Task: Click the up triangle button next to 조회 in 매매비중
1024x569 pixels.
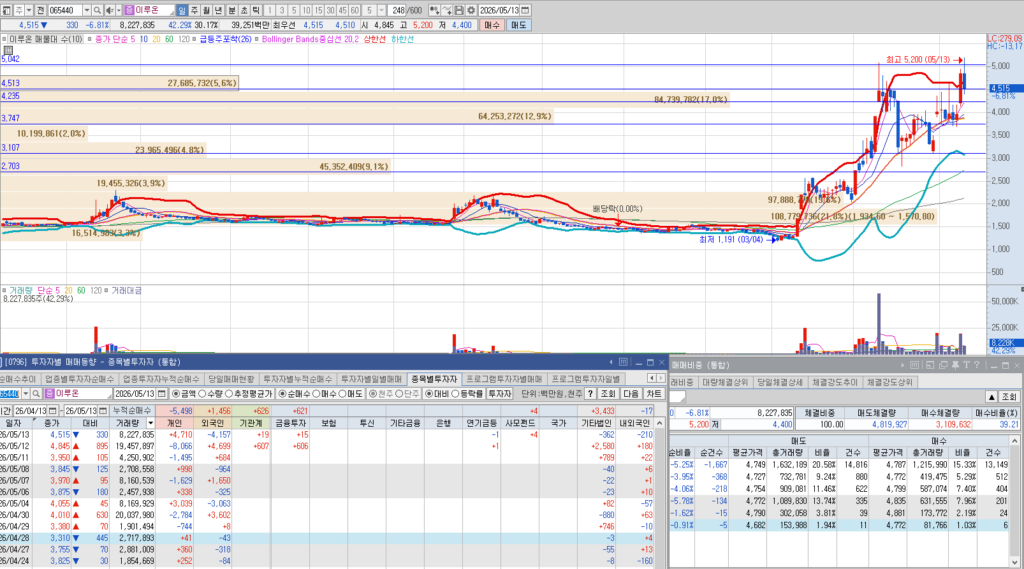Action: coord(991,397)
